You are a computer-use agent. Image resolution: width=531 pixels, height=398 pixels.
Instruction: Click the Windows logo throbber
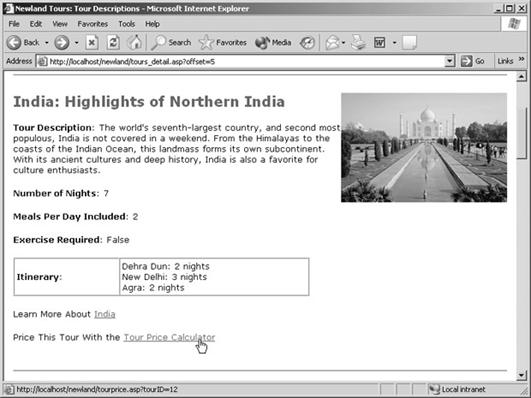[514, 24]
